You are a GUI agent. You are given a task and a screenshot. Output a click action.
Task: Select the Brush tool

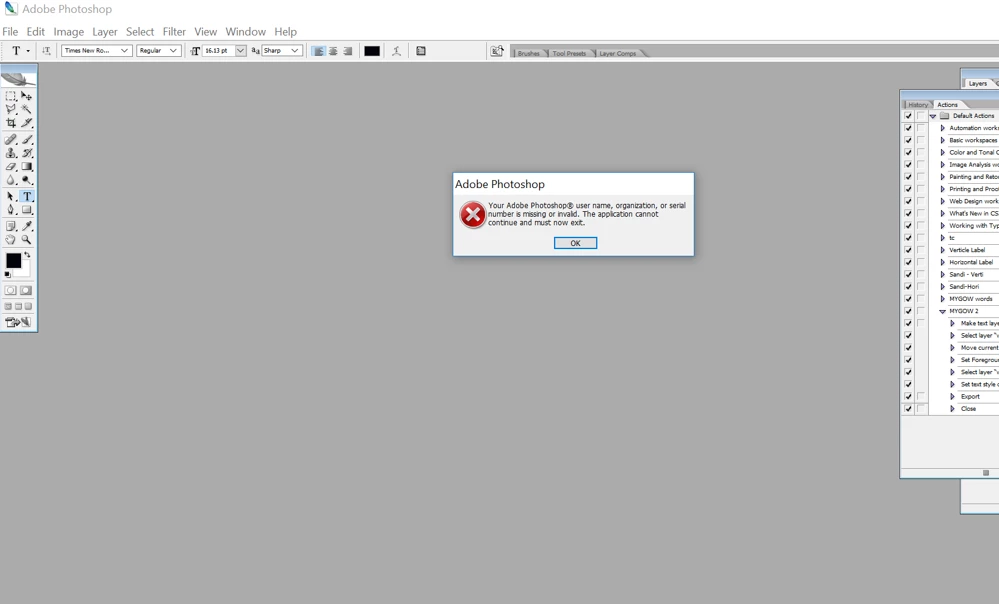pyautogui.click(x=26, y=140)
